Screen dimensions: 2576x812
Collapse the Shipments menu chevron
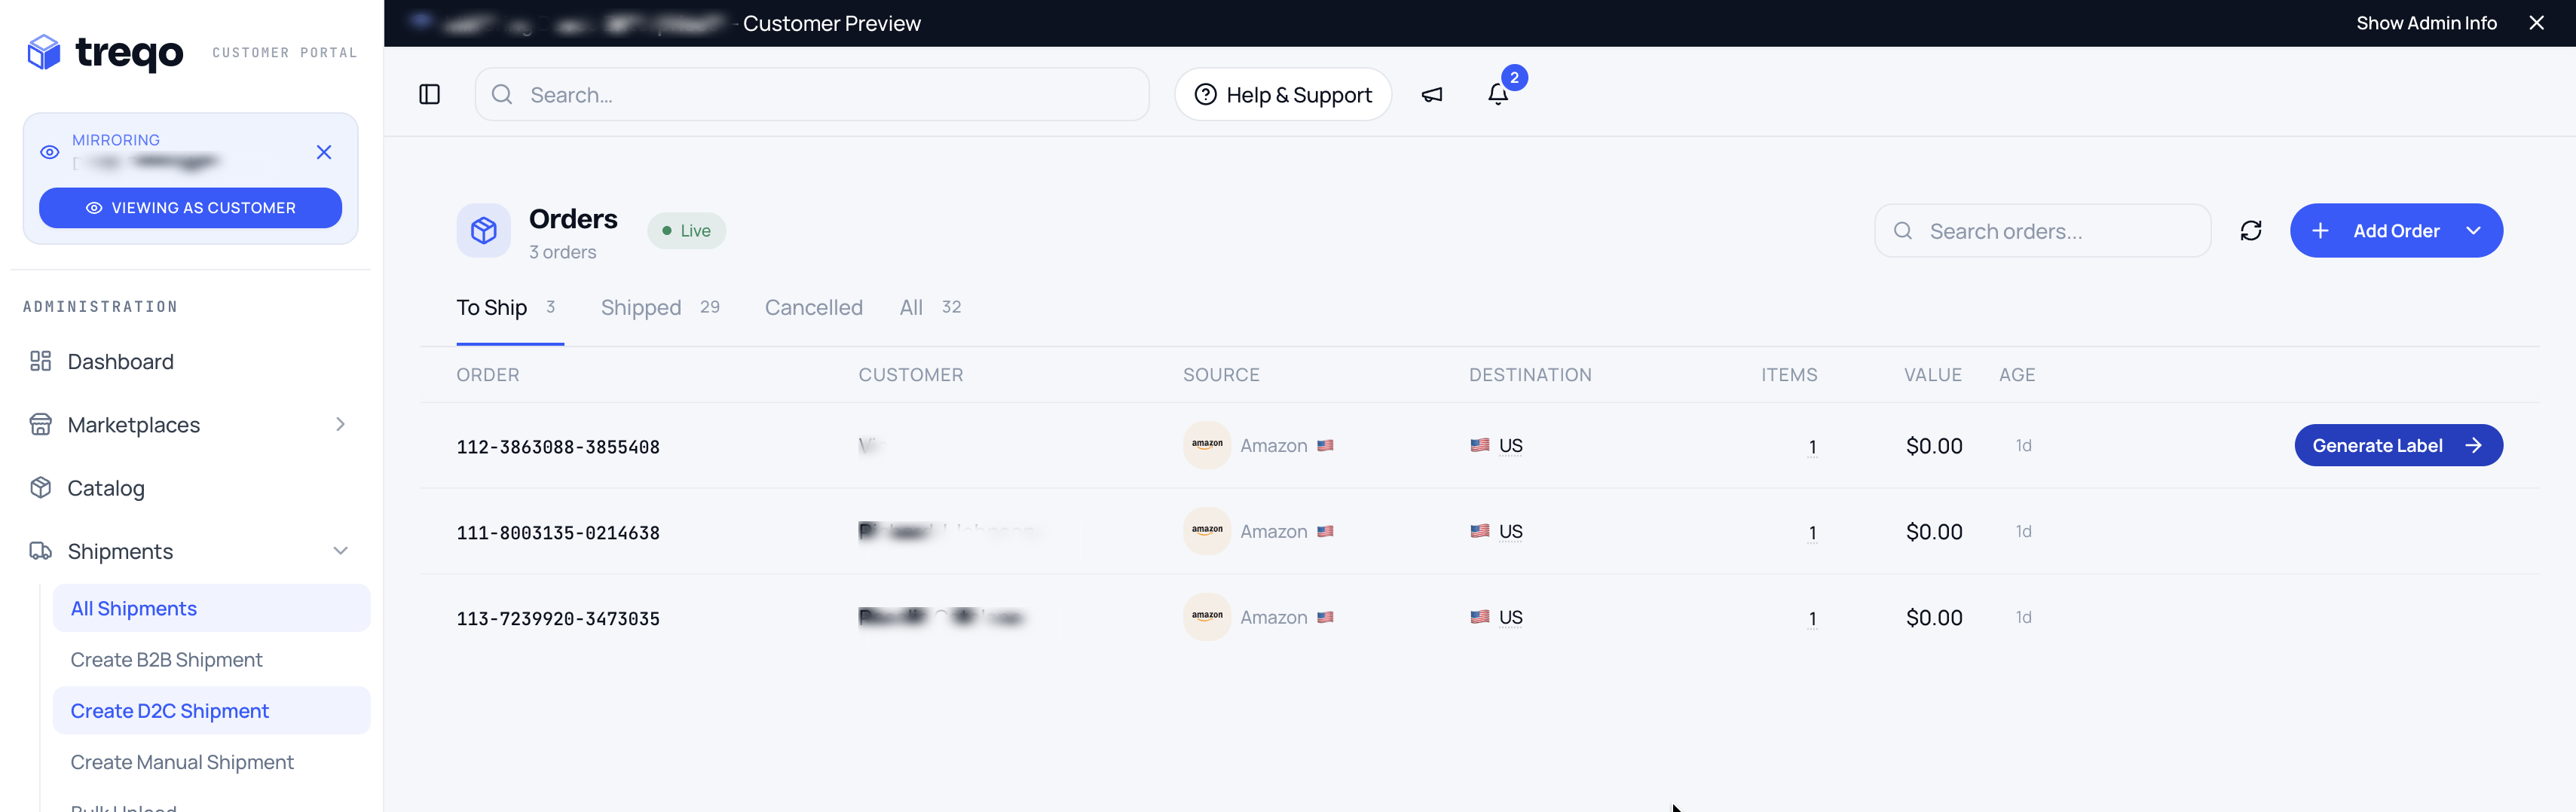[x=340, y=551]
